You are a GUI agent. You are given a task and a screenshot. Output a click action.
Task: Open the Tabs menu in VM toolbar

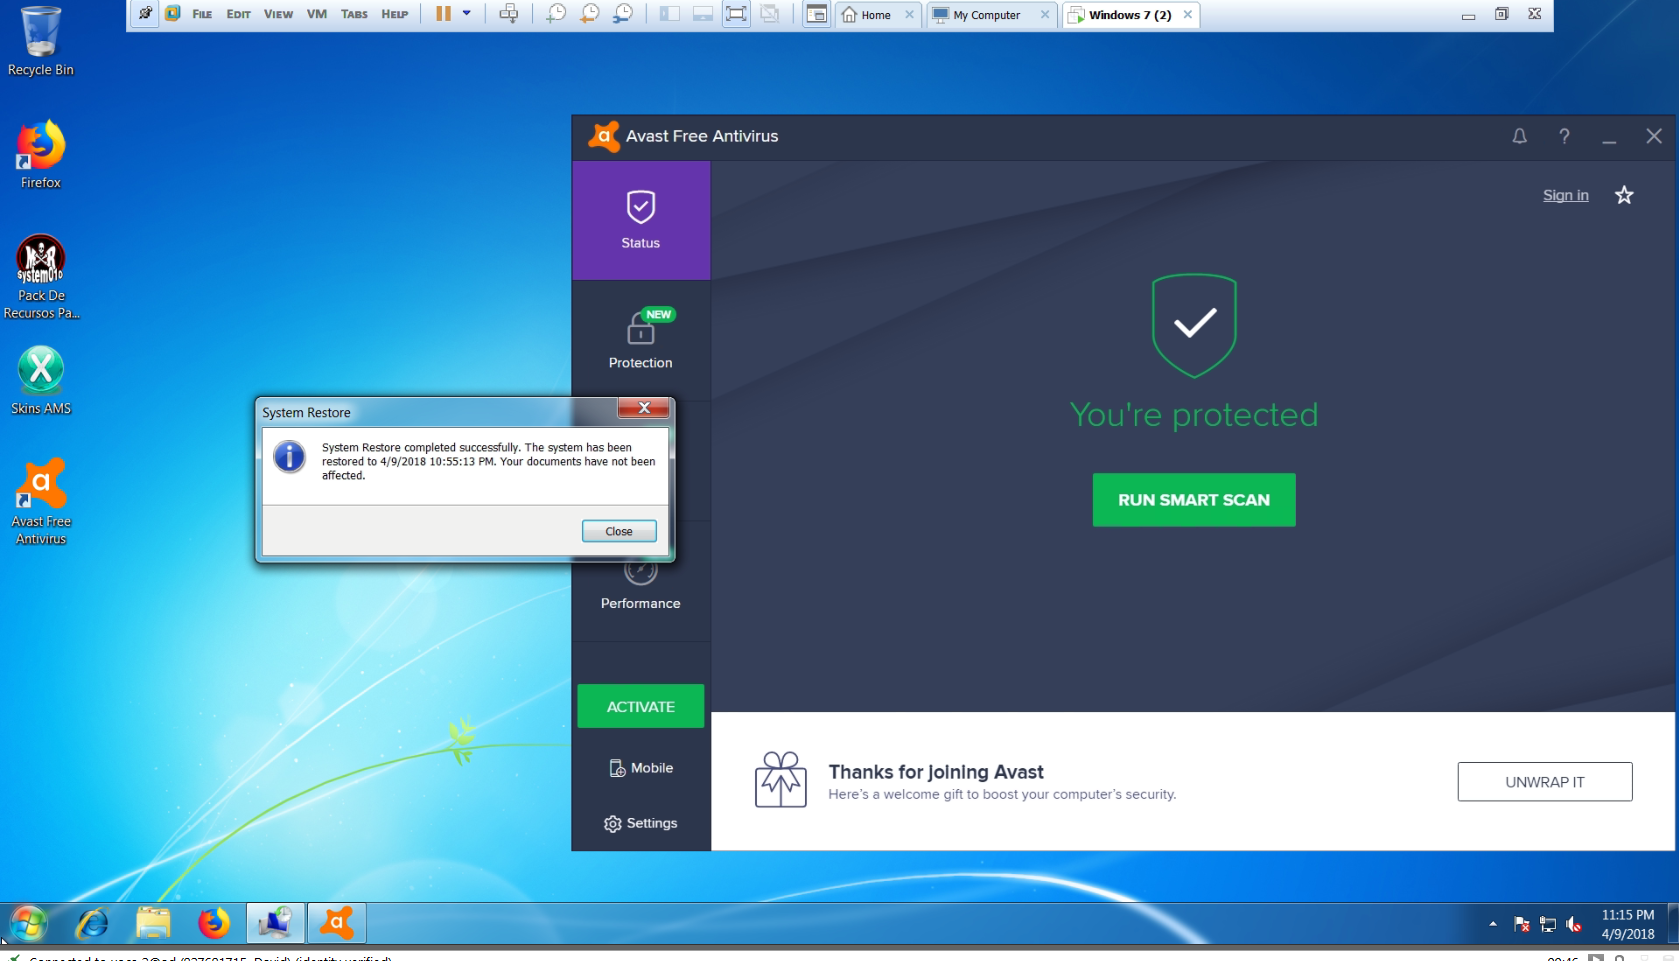click(x=354, y=14)
